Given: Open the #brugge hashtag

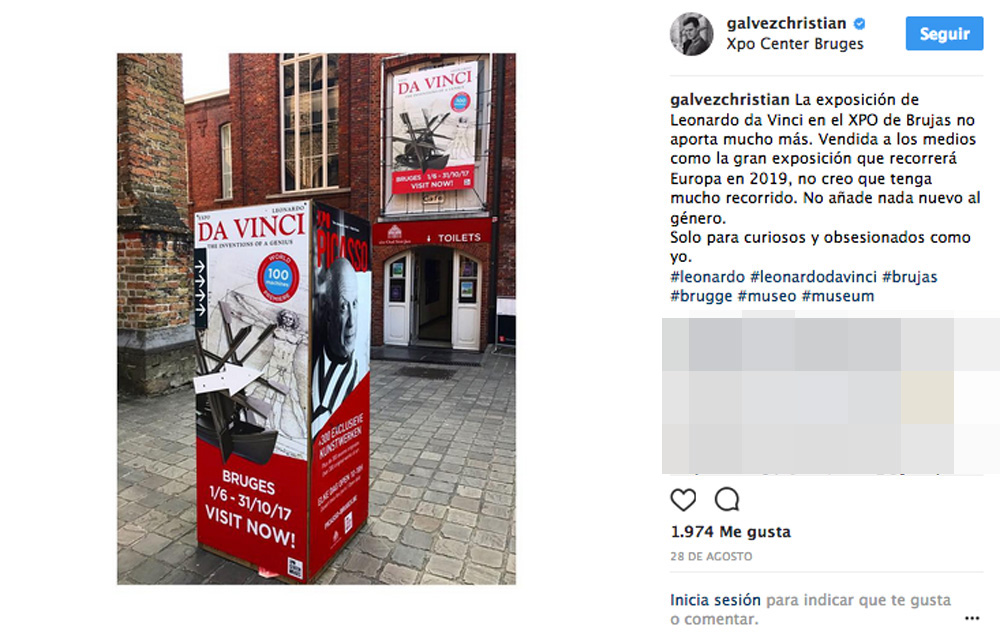Looking at the screenshot, I should point(701,296).
